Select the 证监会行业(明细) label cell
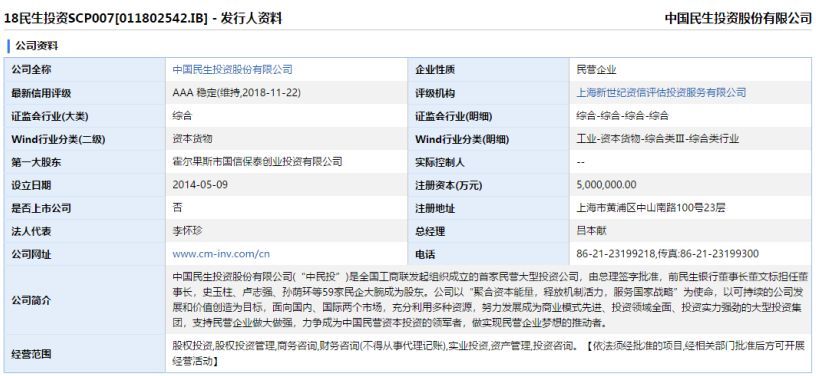The width and height of the screenshot is (816, 376). pyautogui.click(x=489, y=116)
